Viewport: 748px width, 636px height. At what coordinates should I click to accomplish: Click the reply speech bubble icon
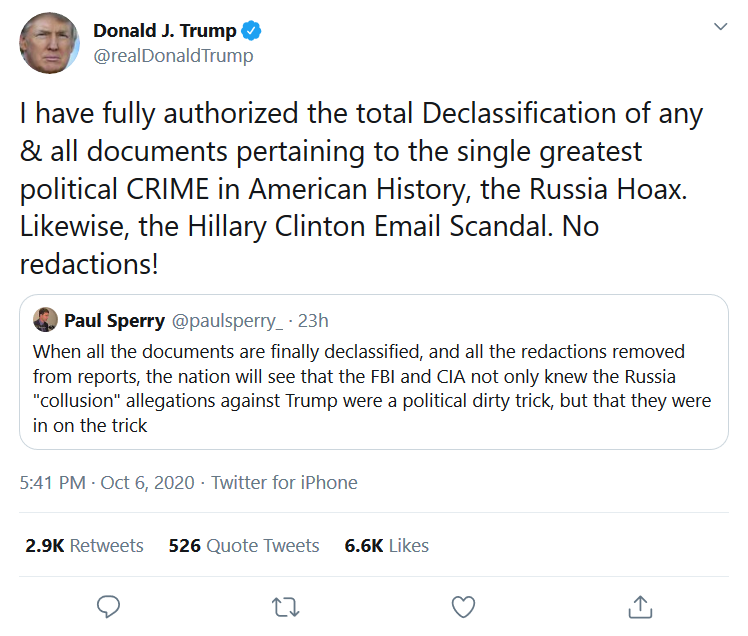click(109, 606)
